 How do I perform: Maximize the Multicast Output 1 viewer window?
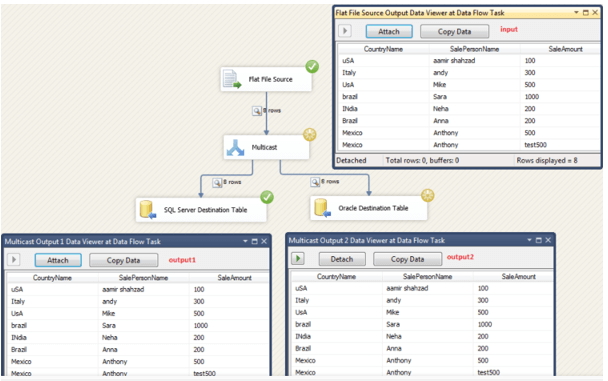254,241
